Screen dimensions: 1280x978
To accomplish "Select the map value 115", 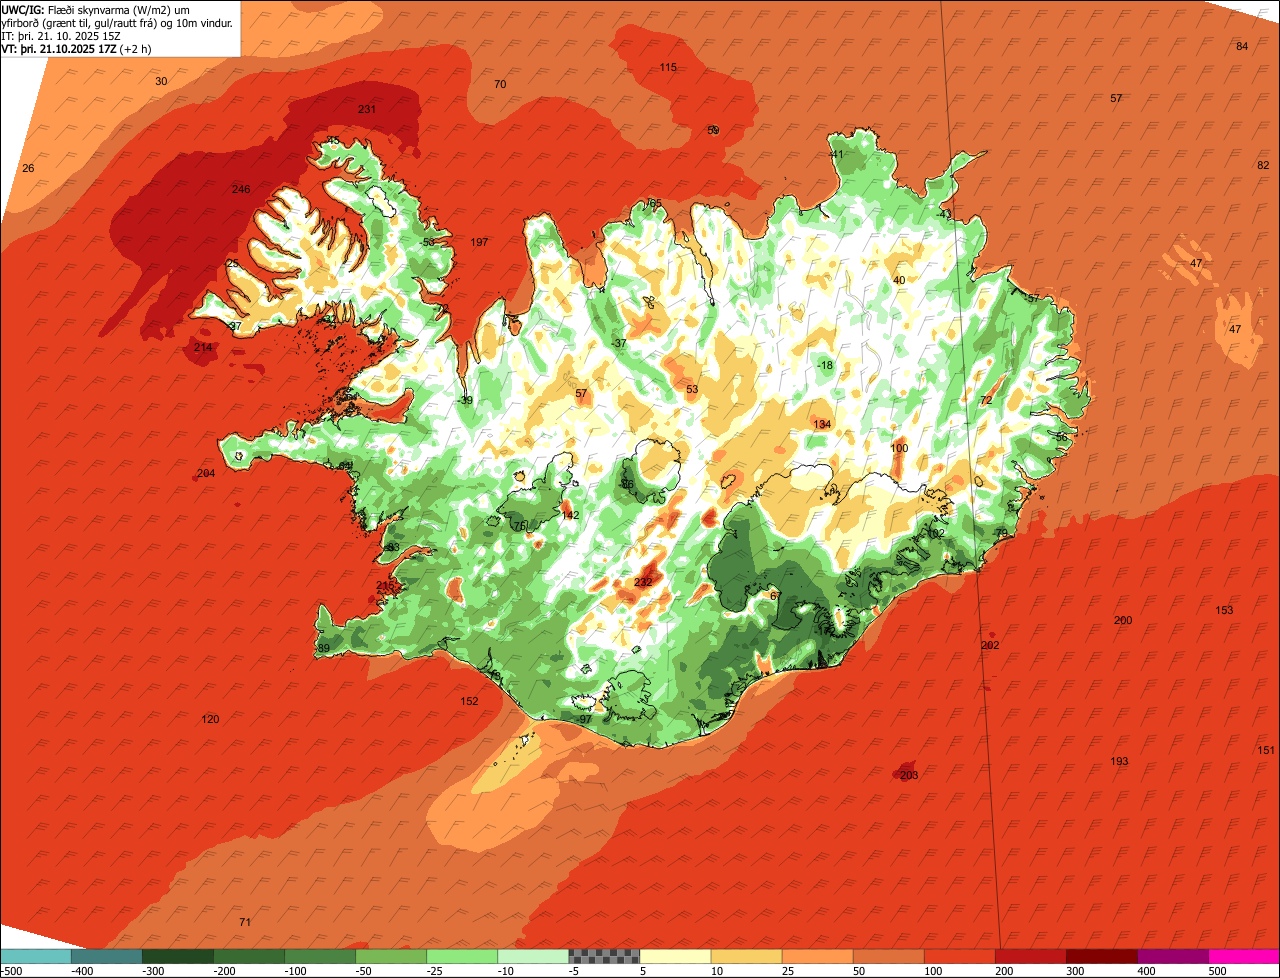I will [x=668, y=67].
